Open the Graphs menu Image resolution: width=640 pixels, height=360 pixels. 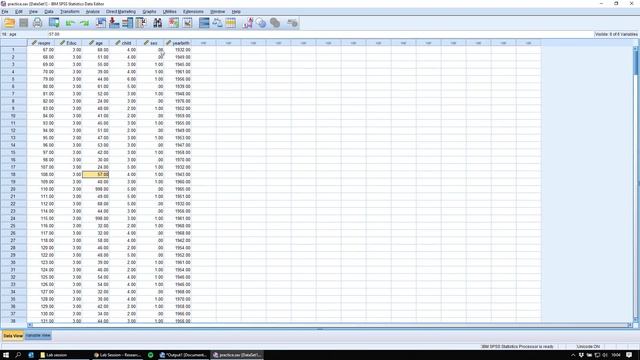pos(149,11)
